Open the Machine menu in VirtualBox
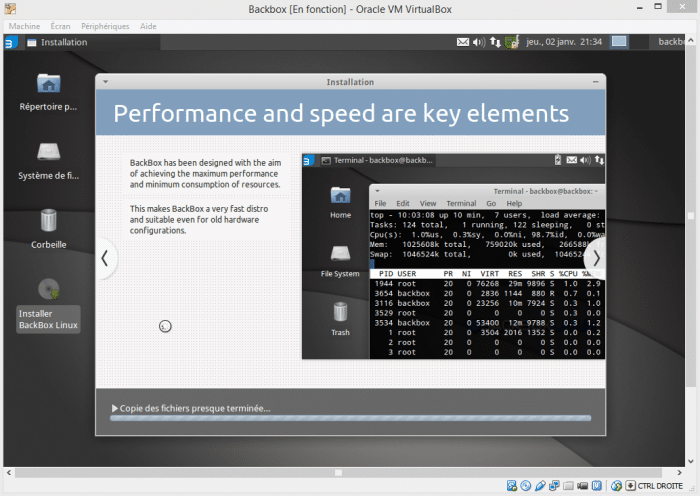Image resolution: width=700 pixels, height=496 pixels. point(24,26)
